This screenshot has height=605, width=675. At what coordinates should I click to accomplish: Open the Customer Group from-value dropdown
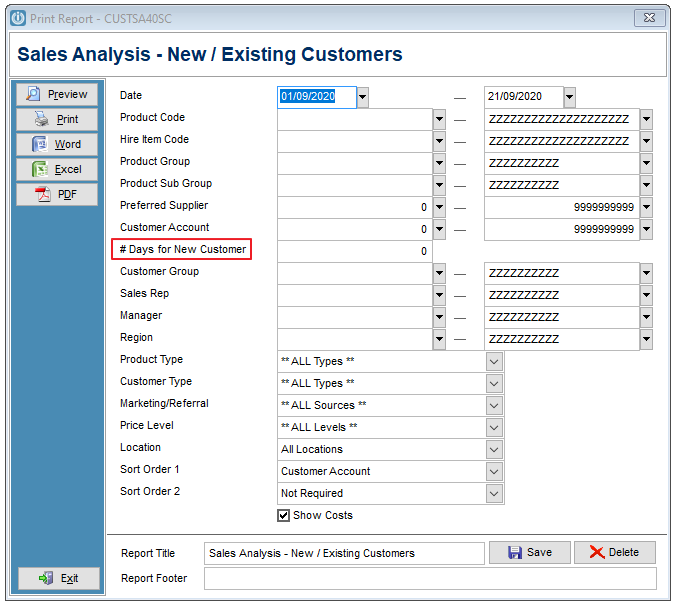(439, 273)
